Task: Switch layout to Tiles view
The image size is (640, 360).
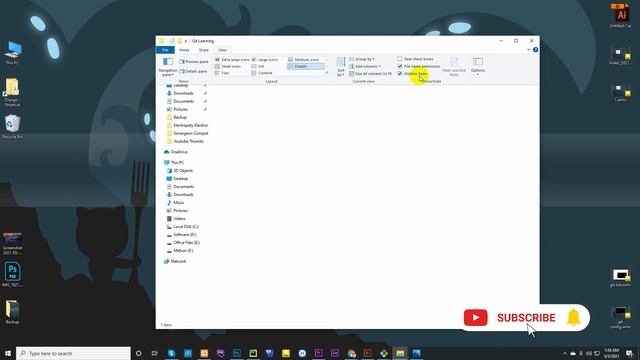Action: pos(222,73)
